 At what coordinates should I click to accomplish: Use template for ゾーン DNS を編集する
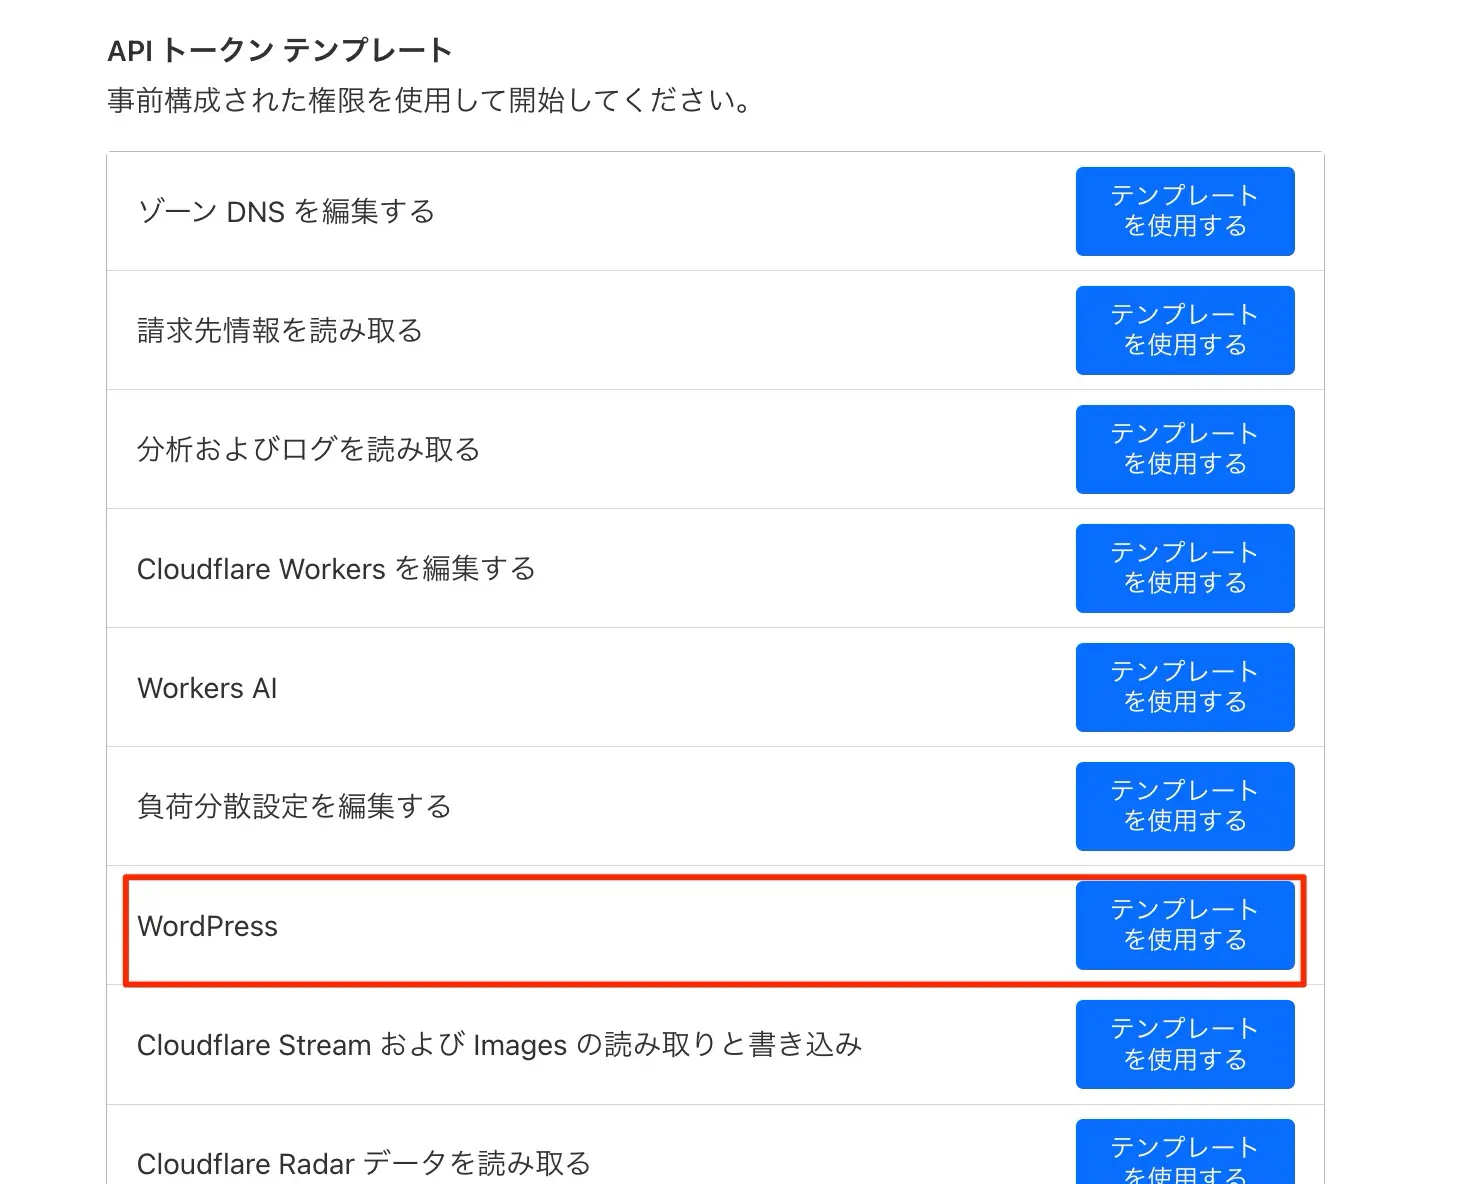[x=1184, y=211]
